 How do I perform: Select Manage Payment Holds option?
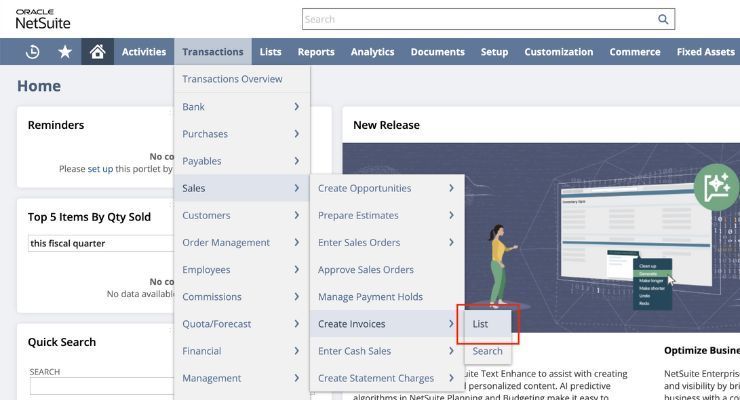tap(387, 297)
